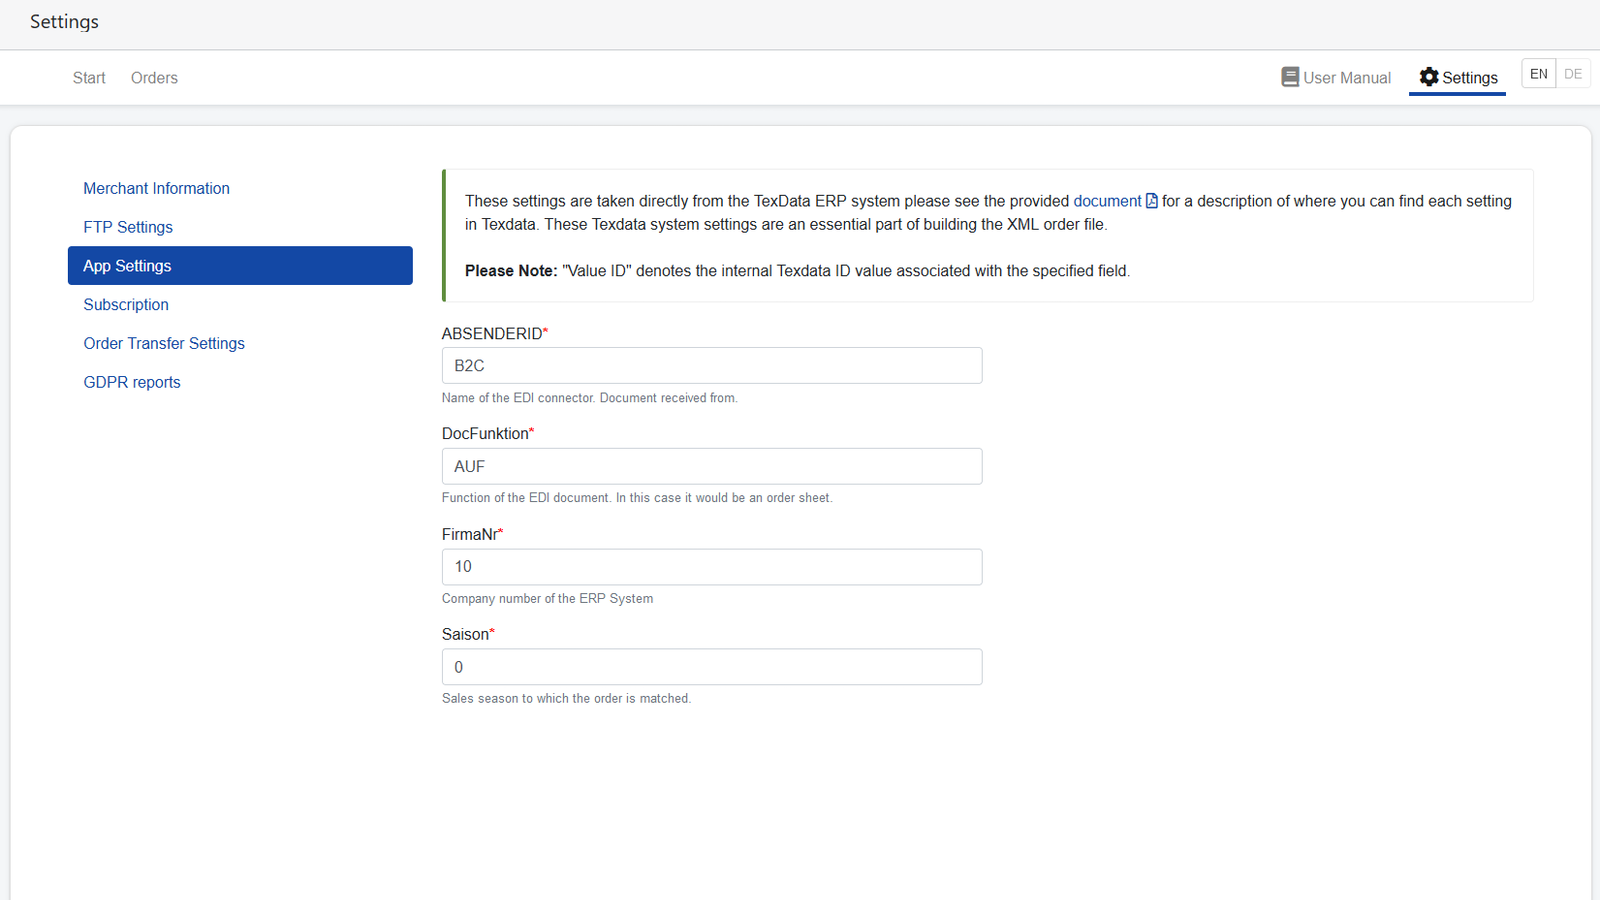Click the Settings gear icon
The image size is (1600, 900).
1428,77
